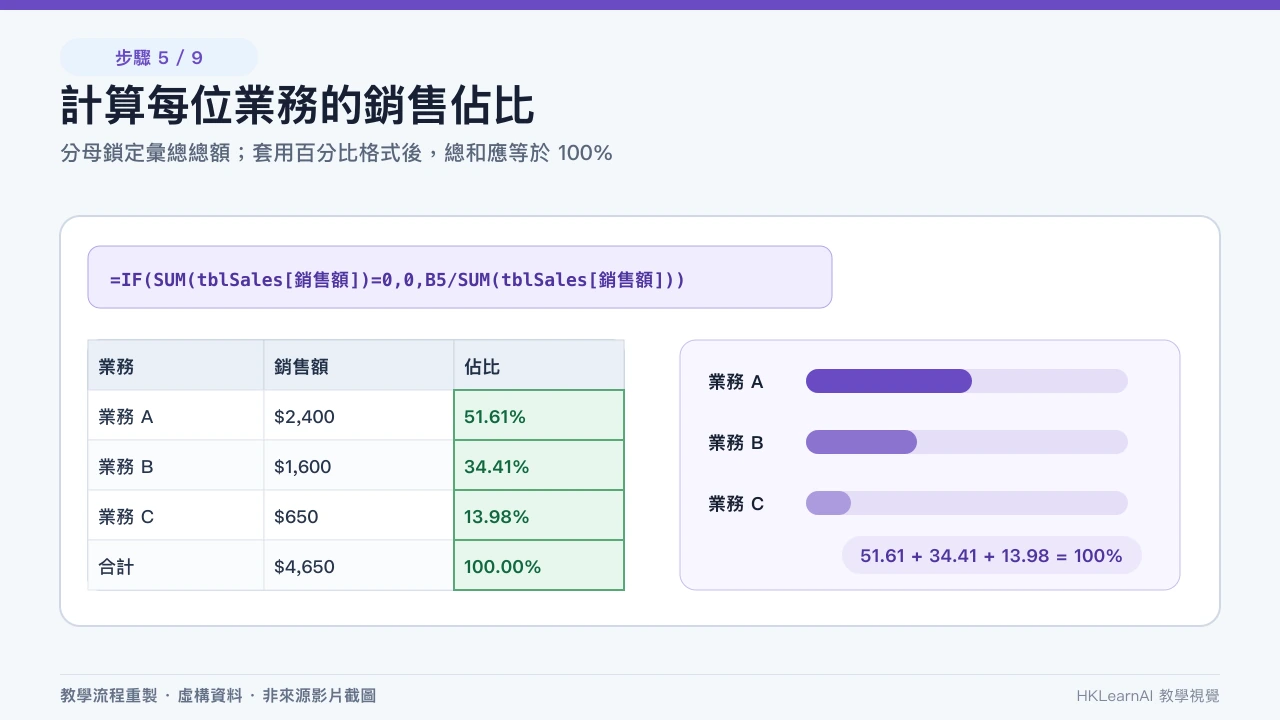Viewport: 1280px width, 720px height.
Task: Select the 100.00% total percentage cell
Action: click(539, 565)
